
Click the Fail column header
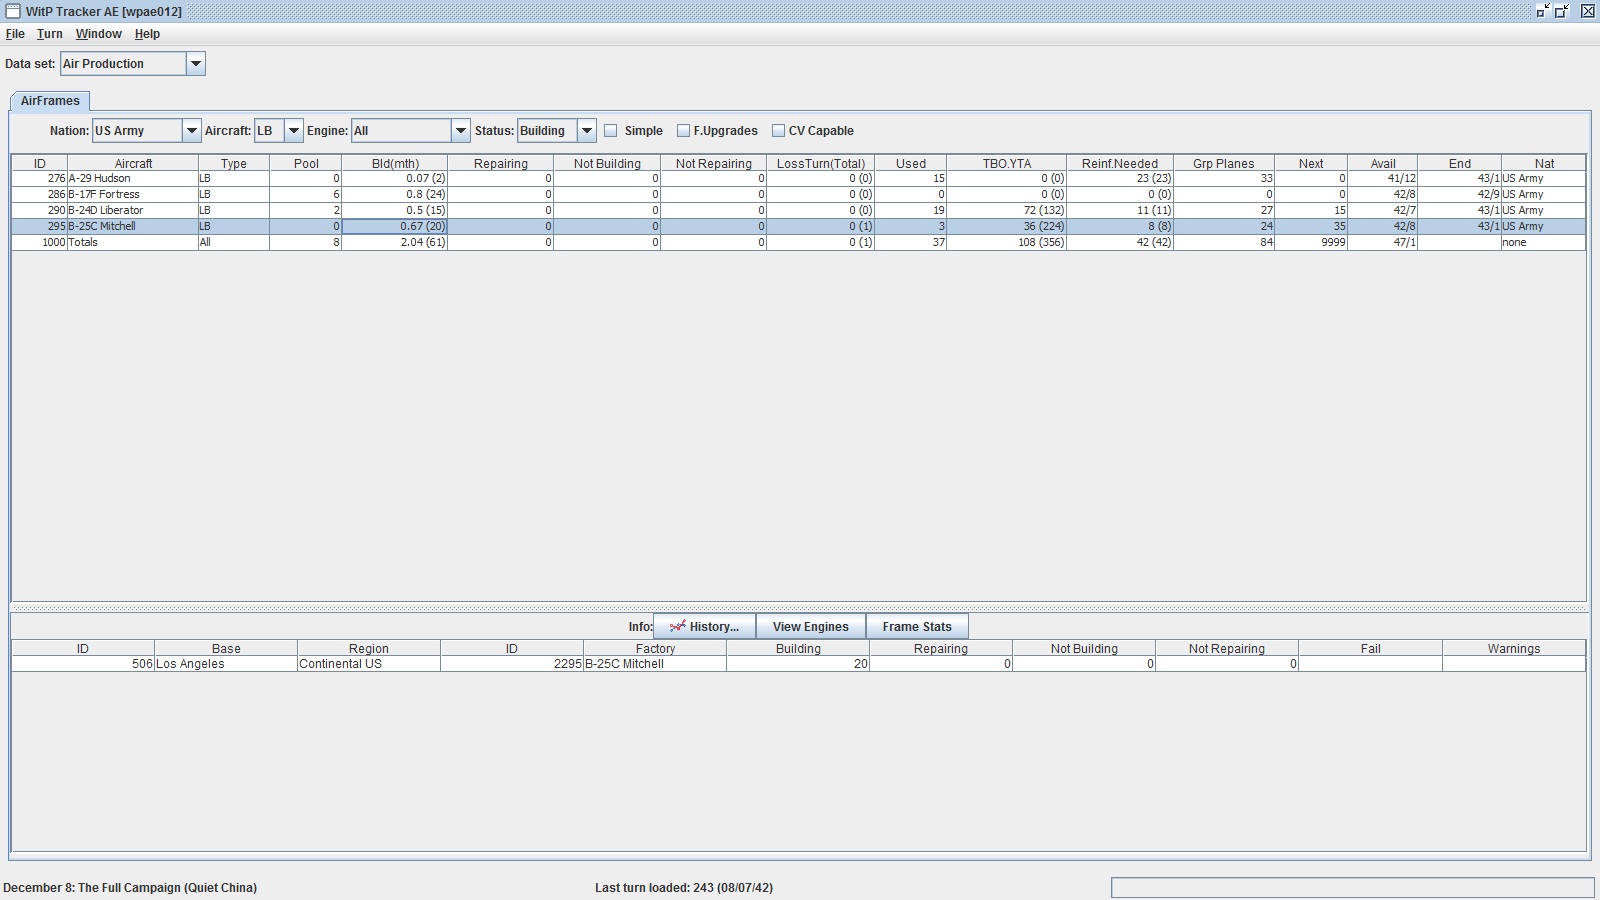[1370, 648]
